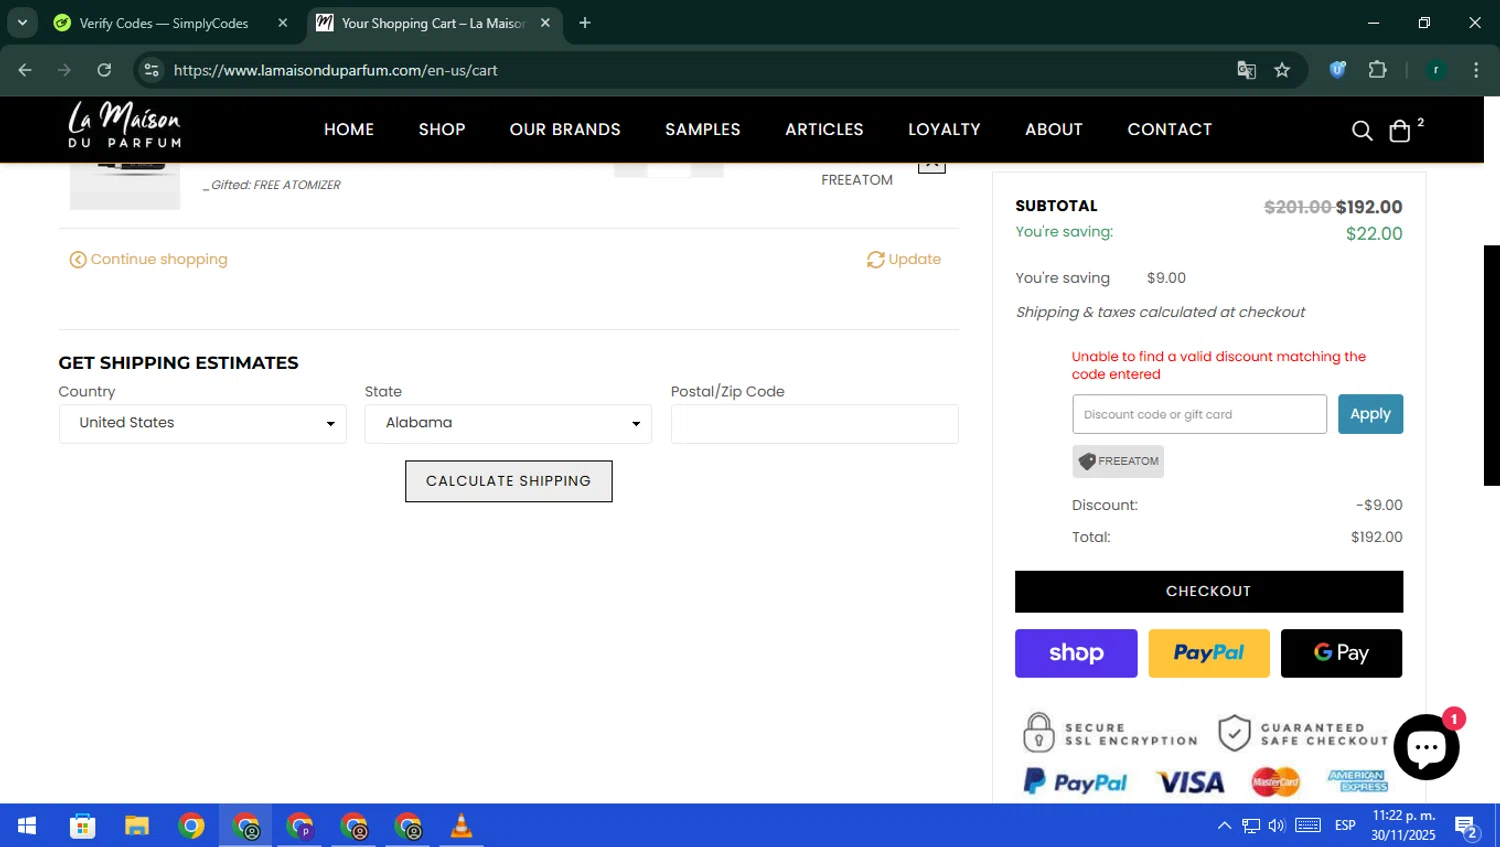
Task: Click the cart item product thumbnail
Action: pyautogui.click(x=124, y=186)
